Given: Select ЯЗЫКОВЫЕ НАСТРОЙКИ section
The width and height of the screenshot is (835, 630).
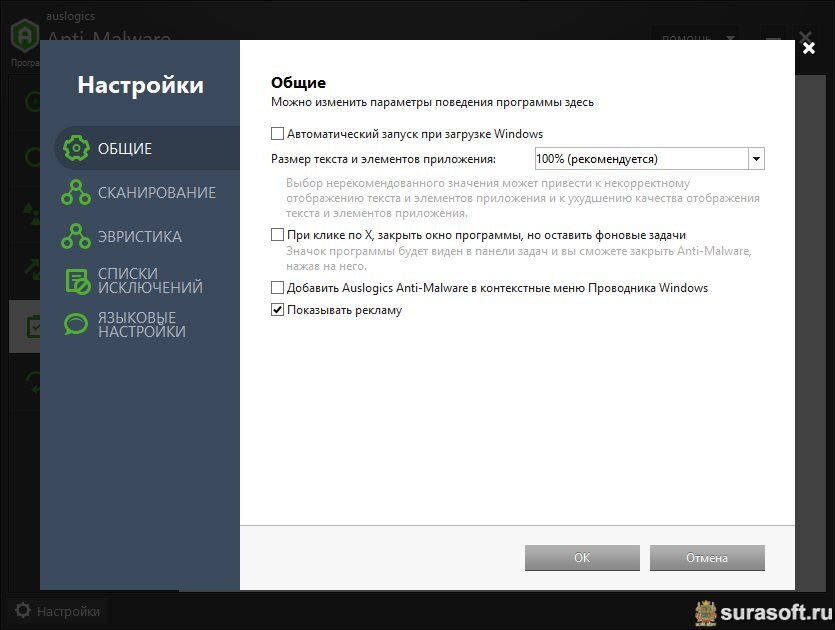Looking at the screenshot, I should pyautogui.click(x=148, y=324).
